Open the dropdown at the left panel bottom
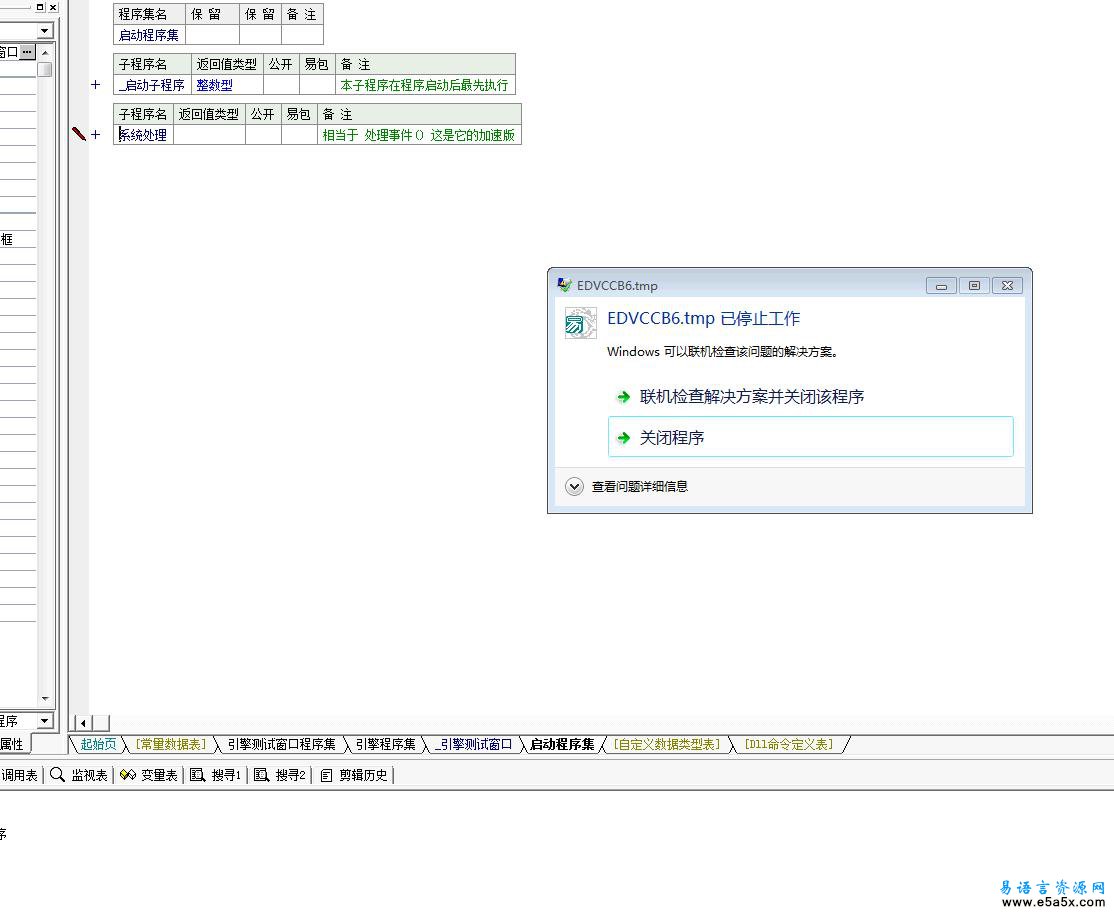 click(45, 721)
